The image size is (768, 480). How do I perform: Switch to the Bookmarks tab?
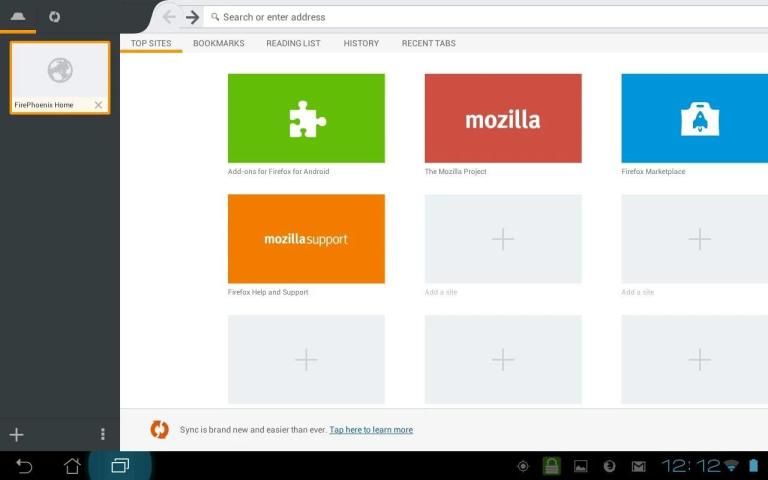[218, 43]
